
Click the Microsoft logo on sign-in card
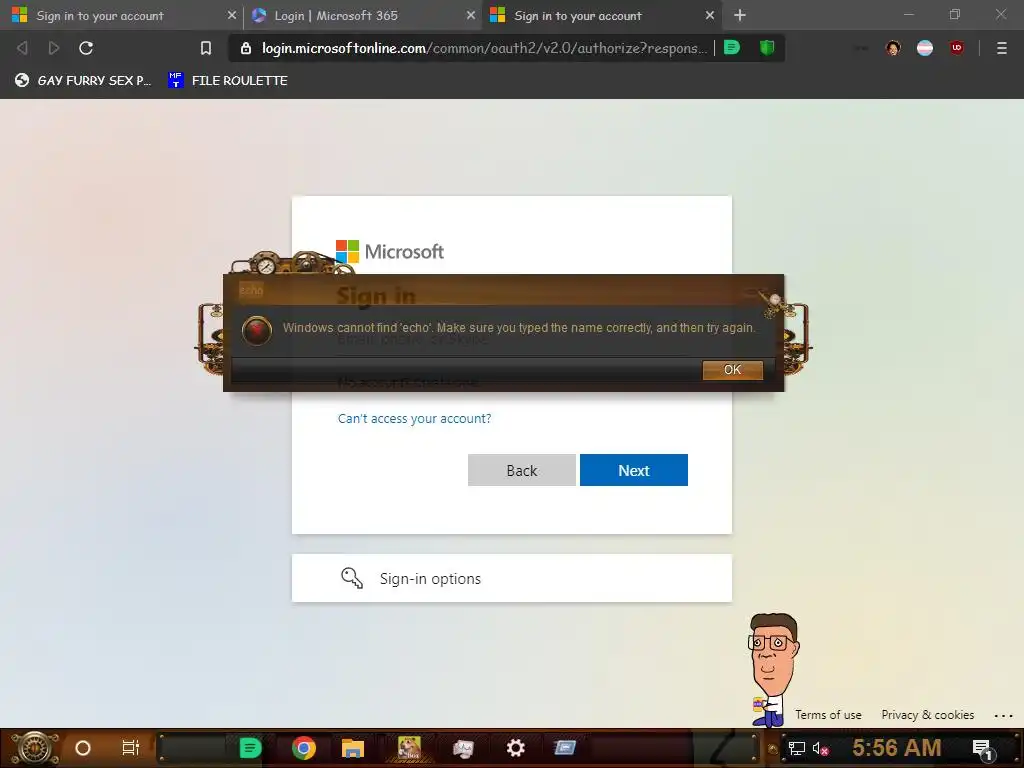coord(390,251)
